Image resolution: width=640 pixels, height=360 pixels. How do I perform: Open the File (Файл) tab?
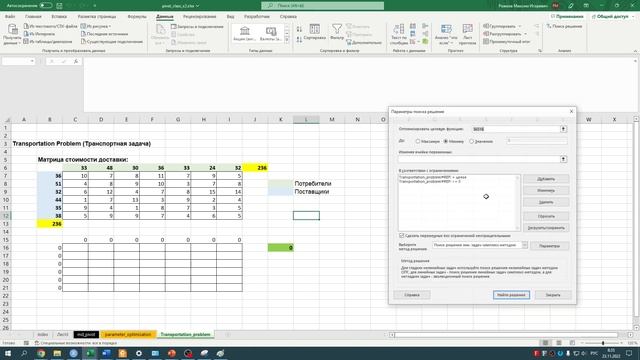[10, 17]
